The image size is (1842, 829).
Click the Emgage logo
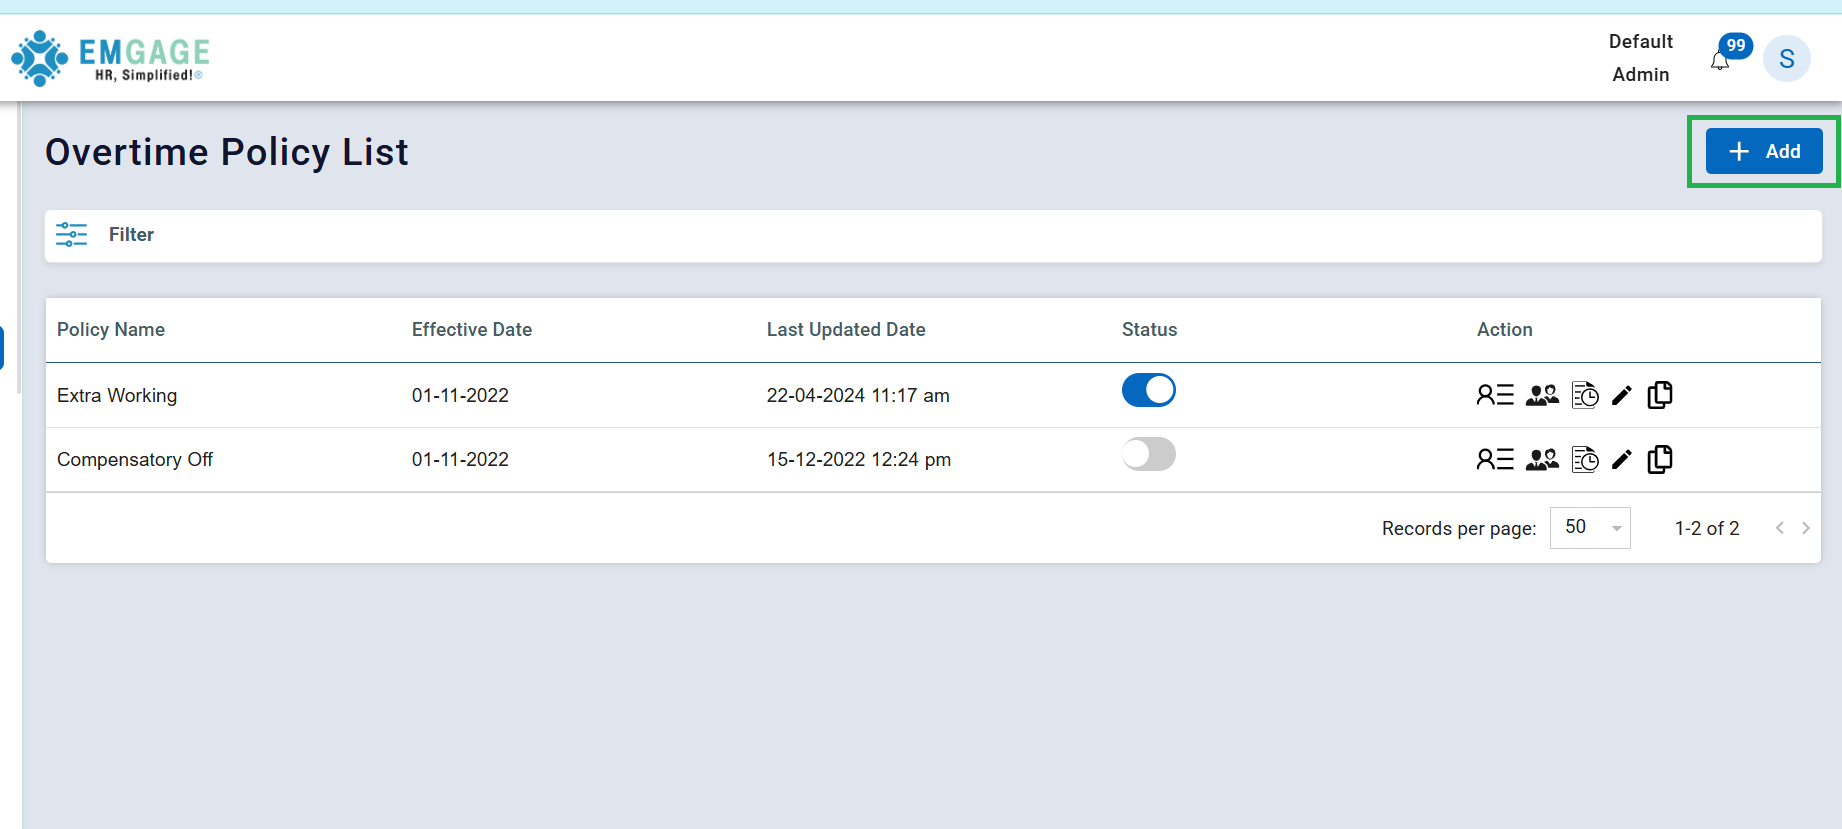110,58
